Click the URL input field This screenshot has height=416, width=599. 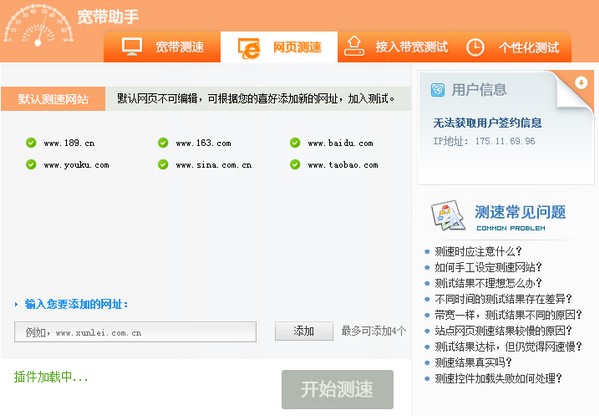[135, 332]
